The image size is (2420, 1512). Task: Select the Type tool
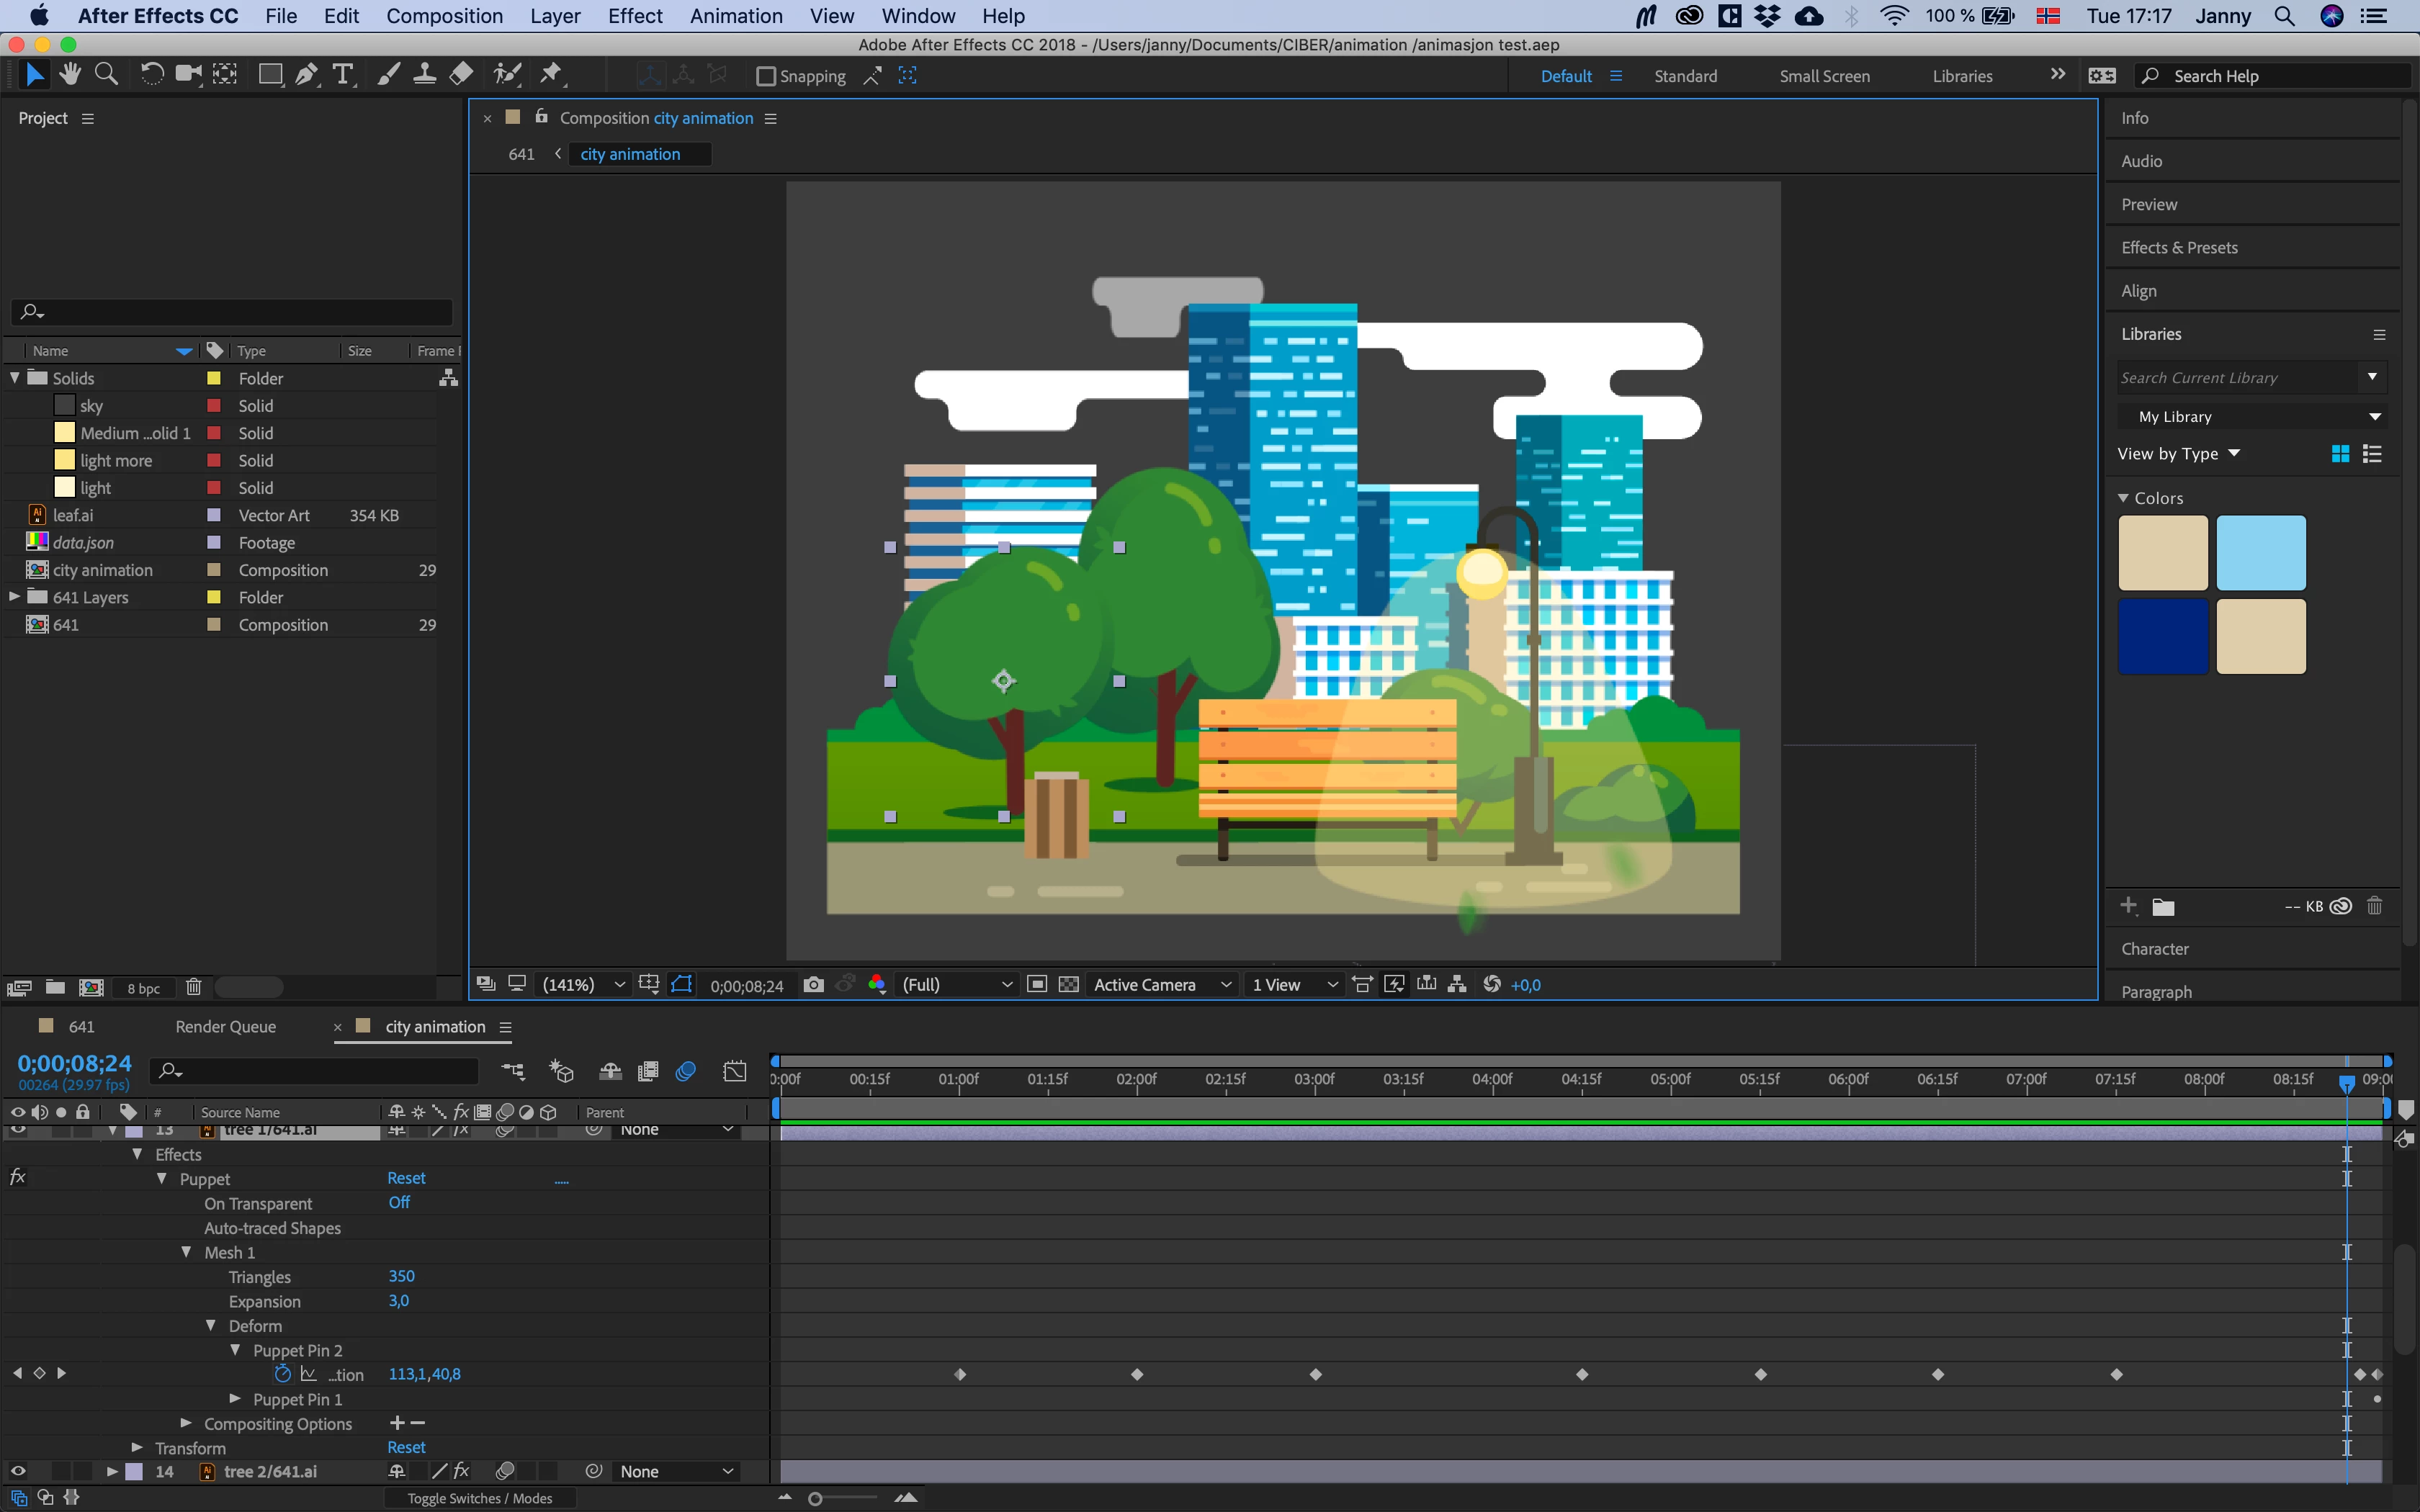[x=343, y=75]
